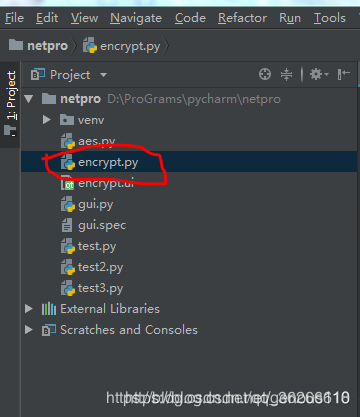Expand the venv folder
360x417 pixels.
point(46,120)
